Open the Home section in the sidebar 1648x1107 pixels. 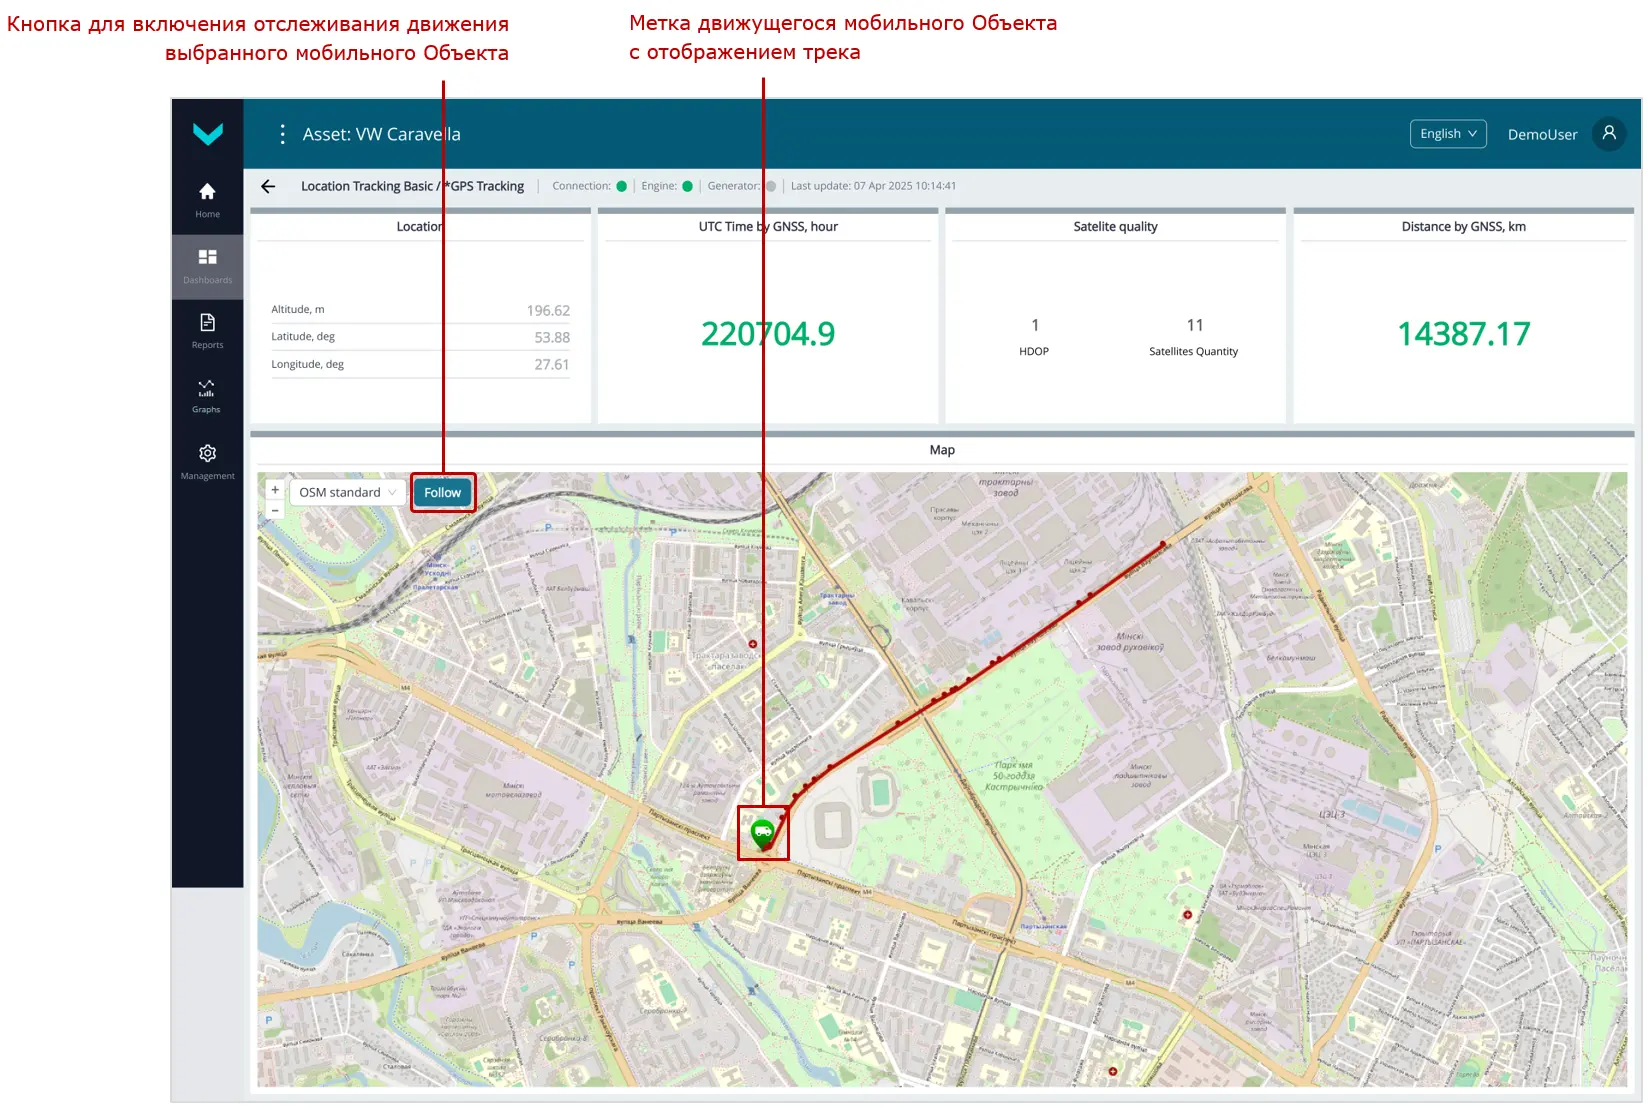pos(207,196)
